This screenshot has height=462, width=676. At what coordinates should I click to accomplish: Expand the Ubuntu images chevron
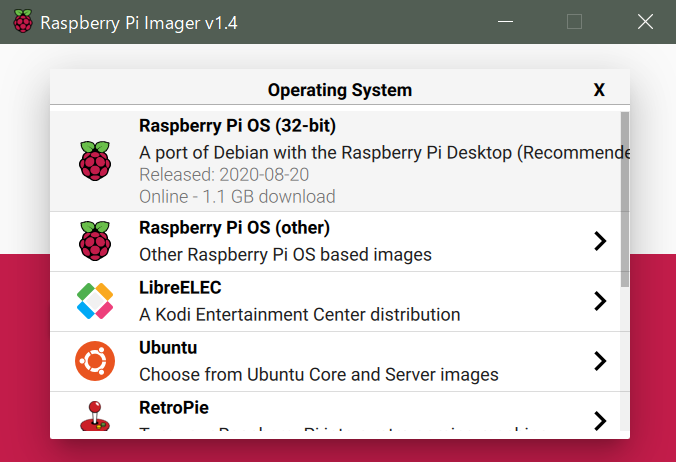tap(600, 361)
